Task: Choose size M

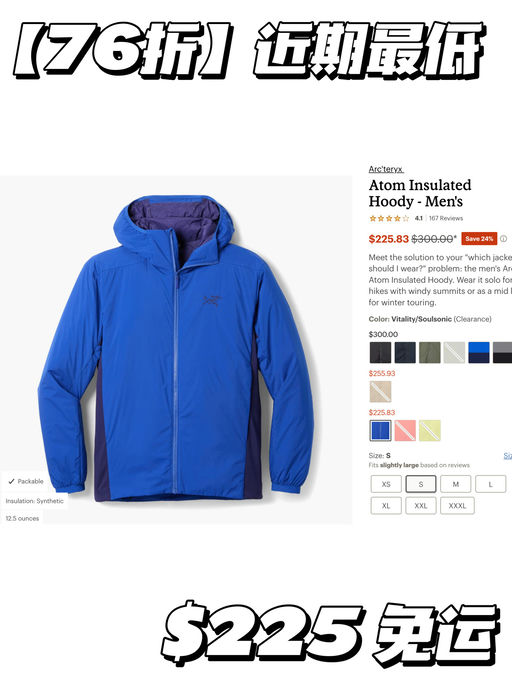Action: [x=455, y=484]
